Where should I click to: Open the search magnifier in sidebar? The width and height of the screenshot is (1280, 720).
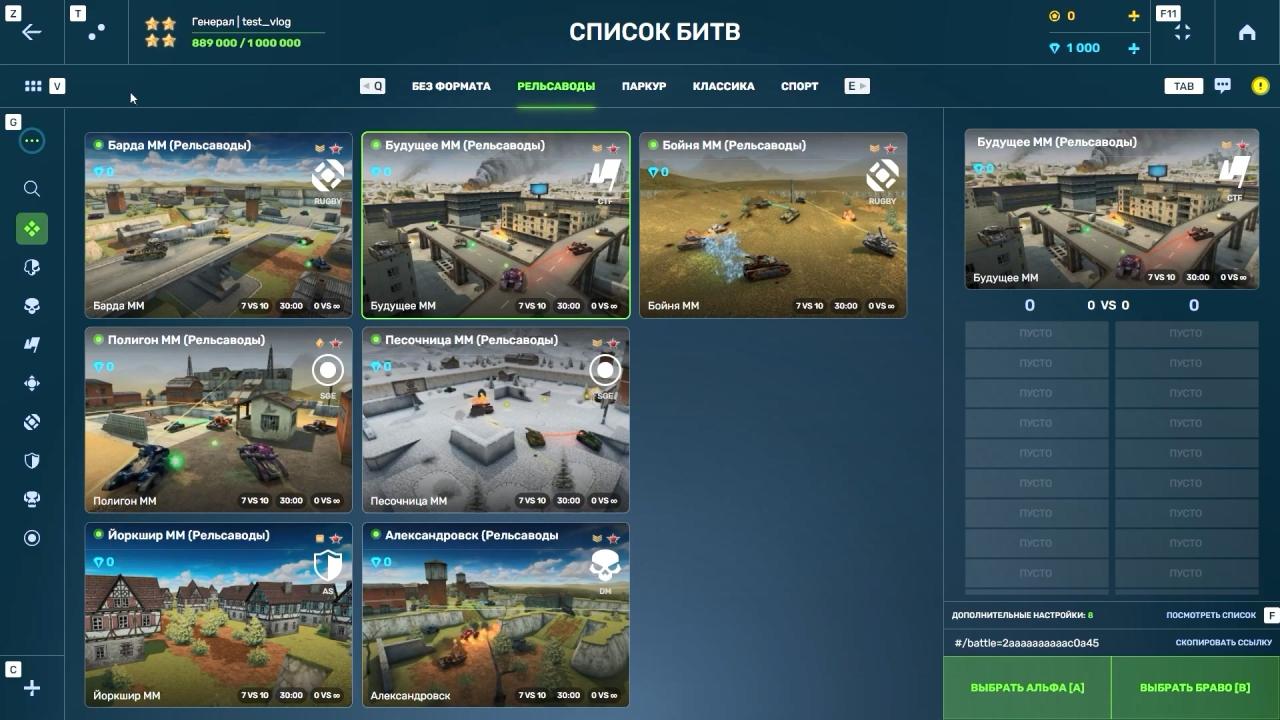[32, 189]
